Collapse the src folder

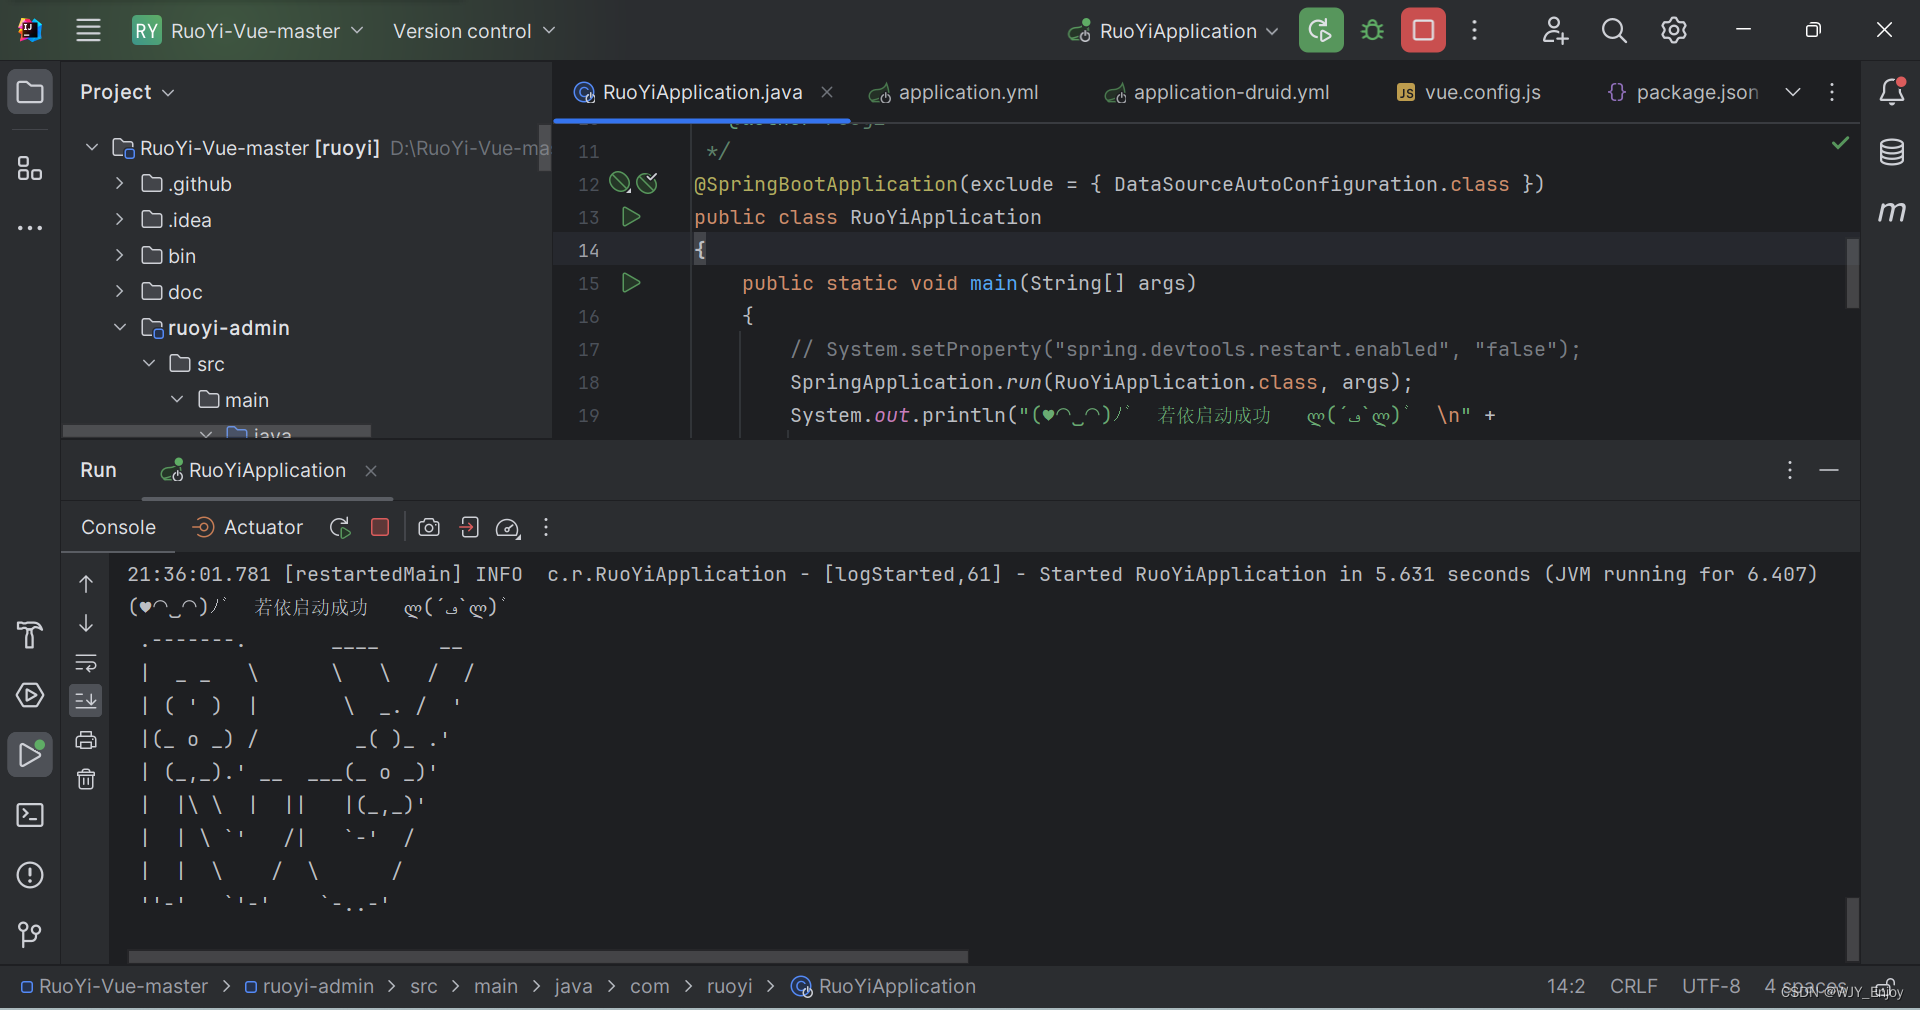tap(148, 364)
